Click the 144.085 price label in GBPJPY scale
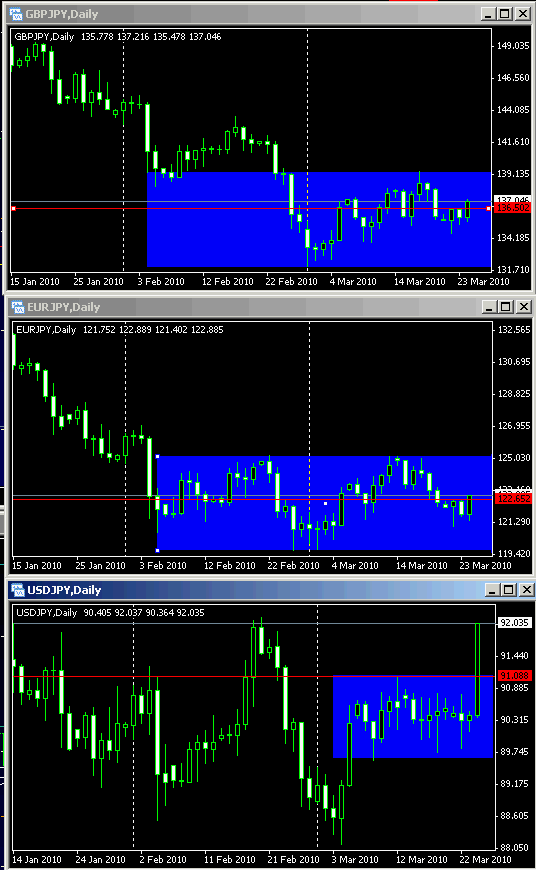The image size is (536, 870). (513, 110)
